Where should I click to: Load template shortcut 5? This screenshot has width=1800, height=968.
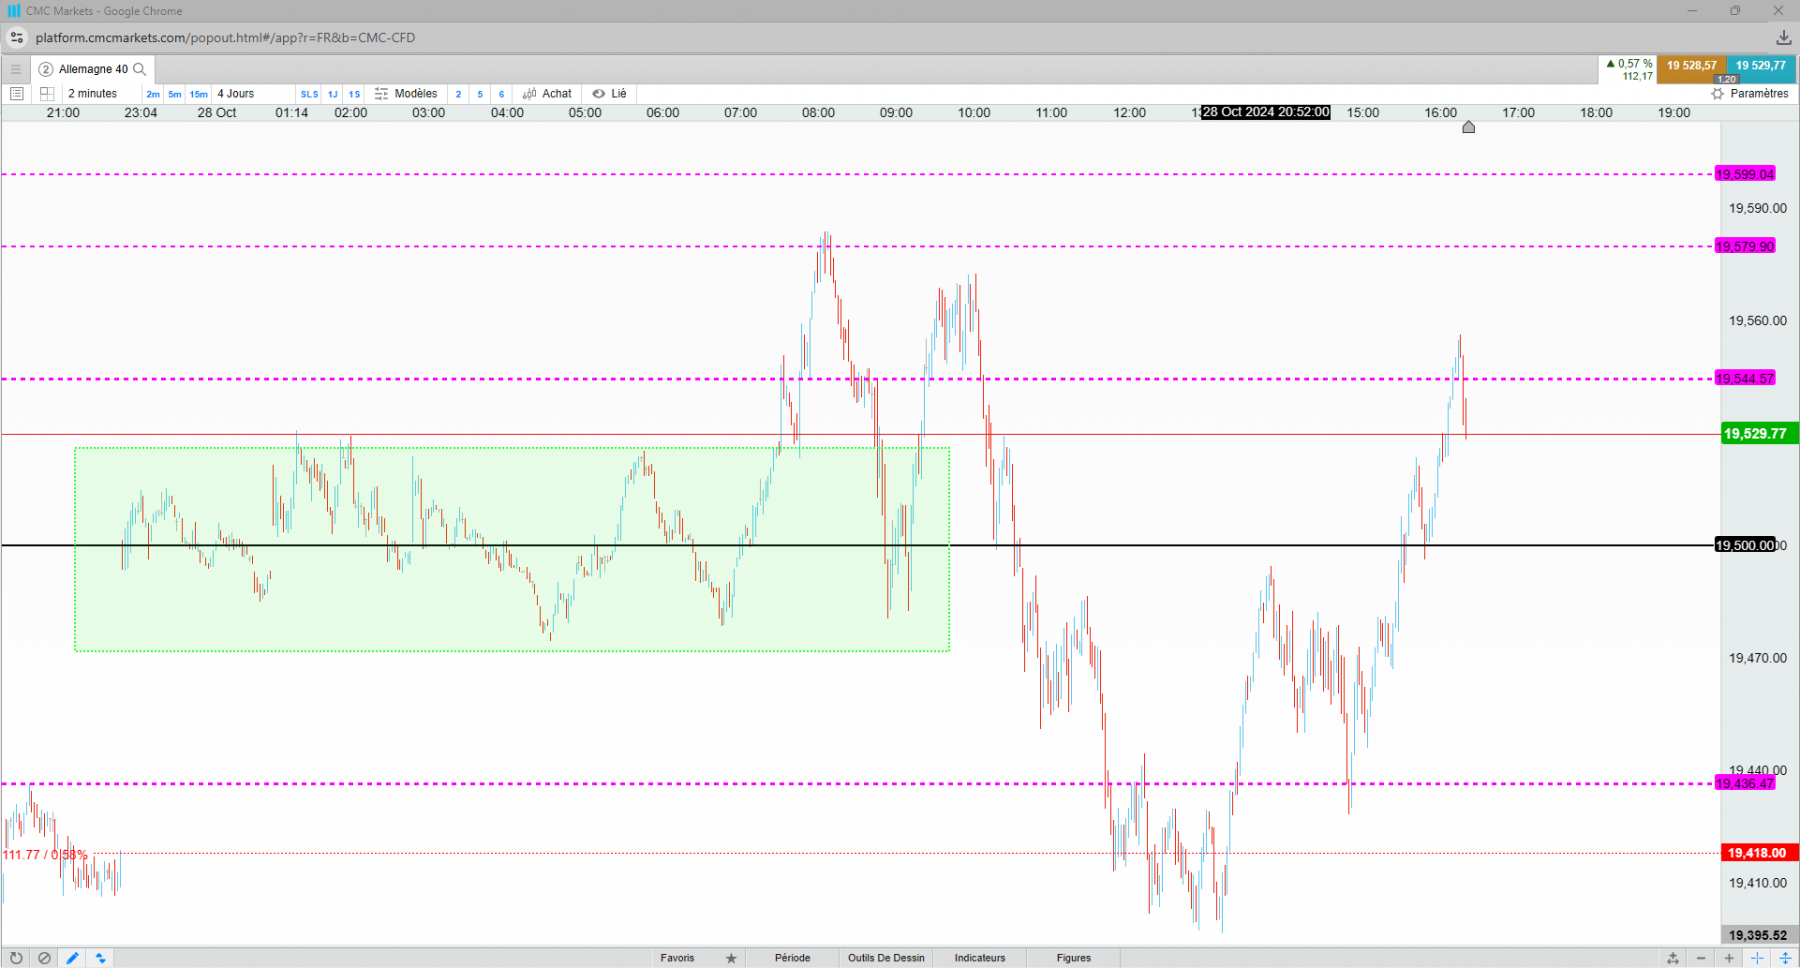[480, 94]
